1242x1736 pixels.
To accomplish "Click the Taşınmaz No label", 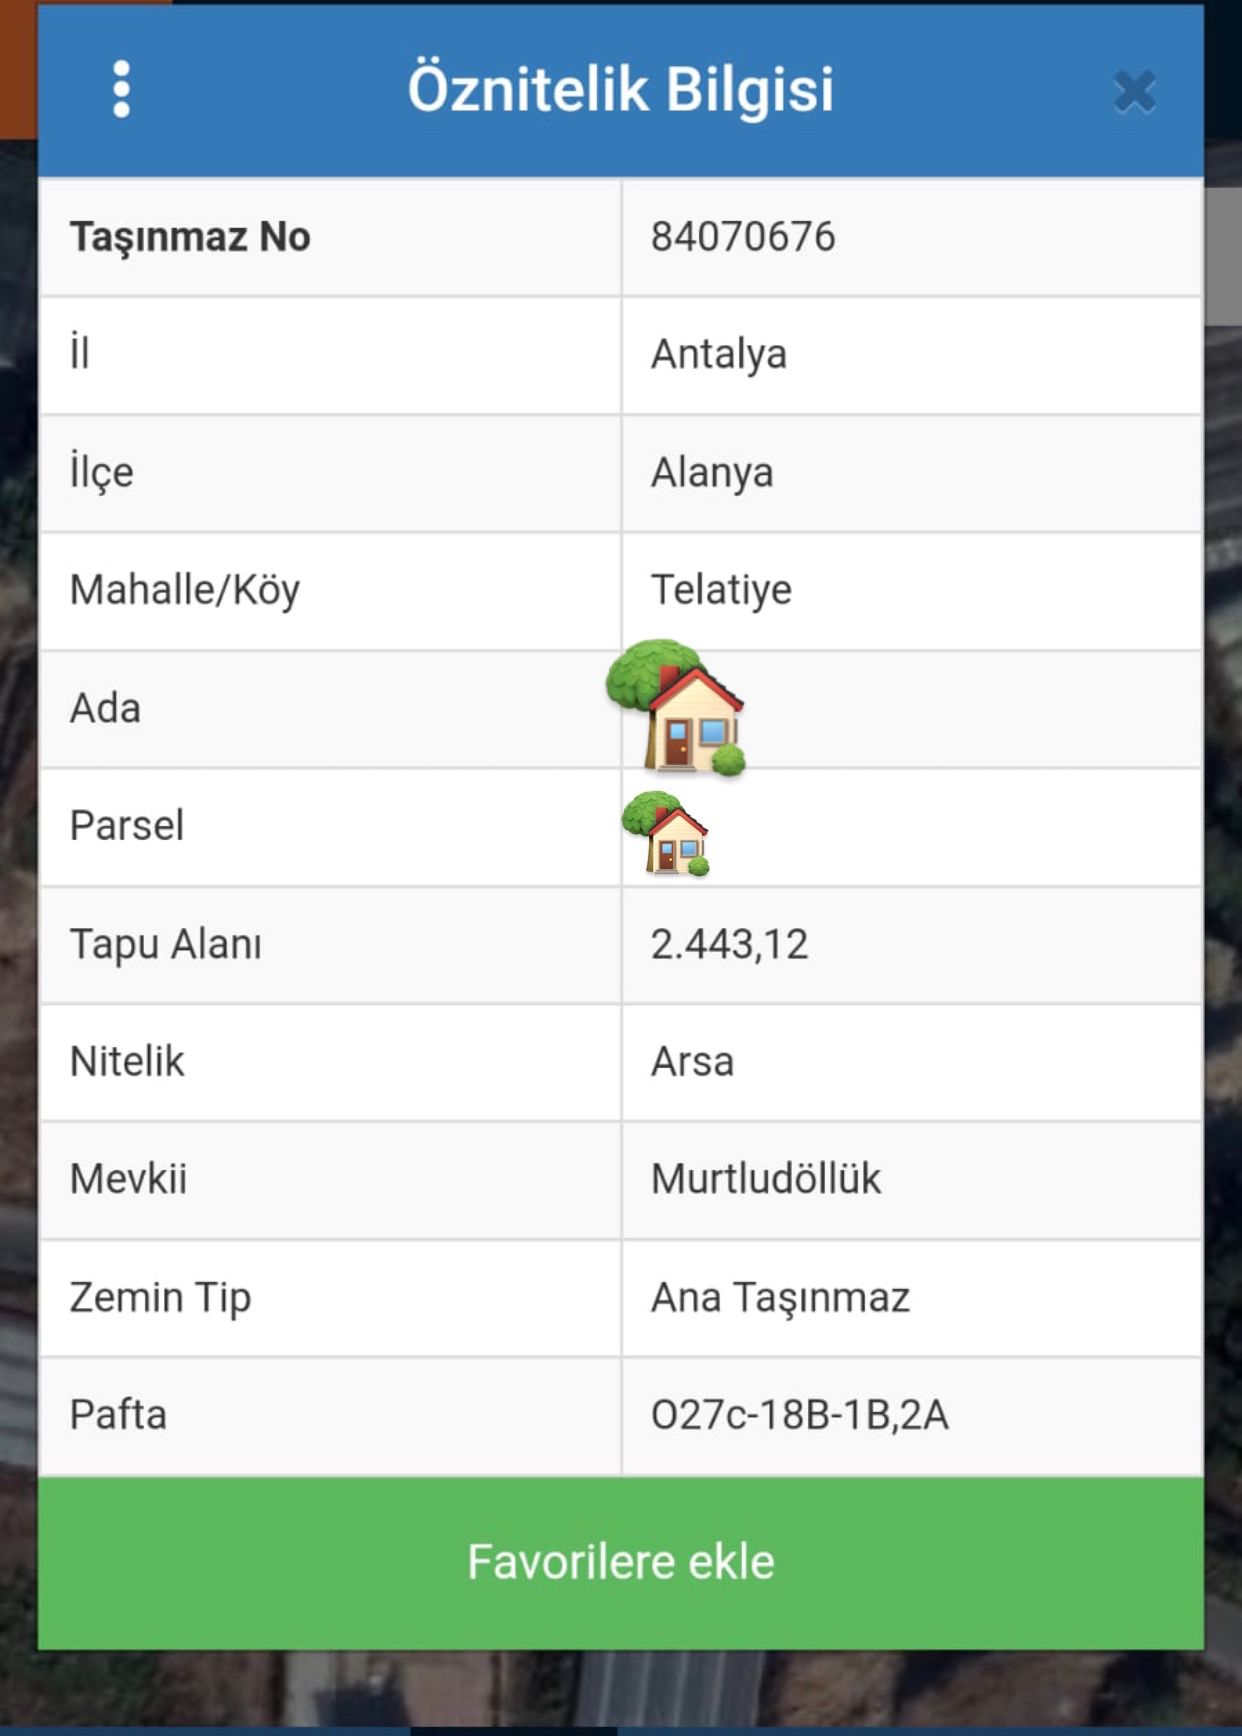I will tap(190, 238).
